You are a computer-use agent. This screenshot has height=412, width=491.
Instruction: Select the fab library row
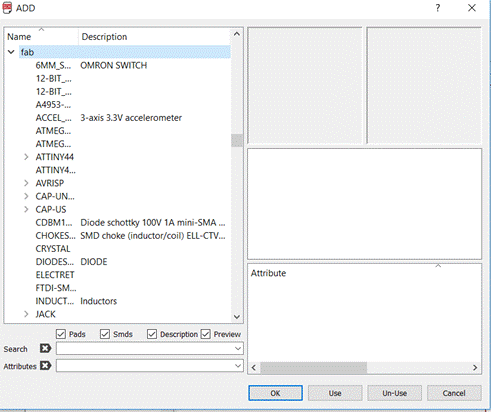[x=125, y=52]
